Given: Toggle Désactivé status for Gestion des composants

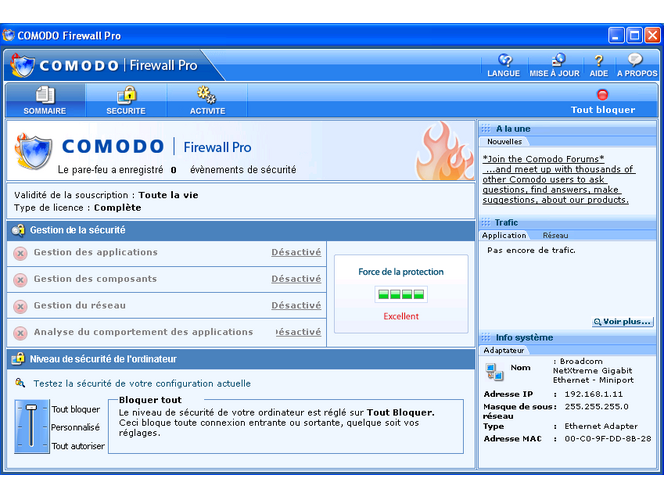Looking at the screenshot, I should pyautogui.click(x=296, y=279).
